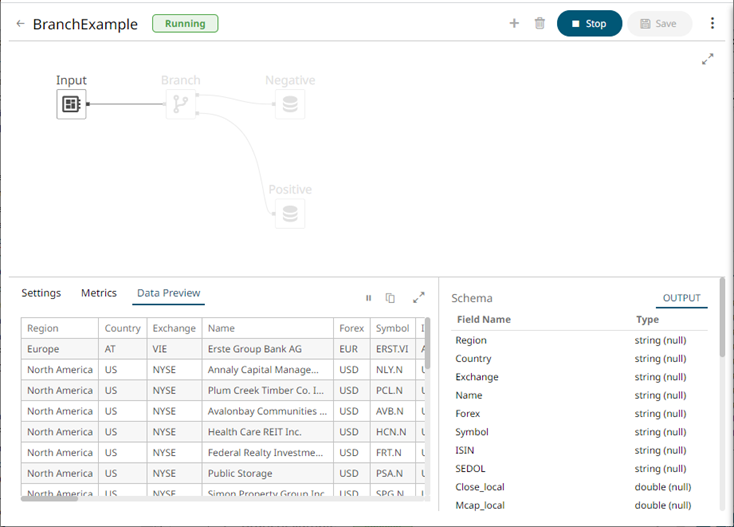The height and width of the screenshot is (527, 734).
Task: Select the Branch node icon
Action: (x=180, y=104)
